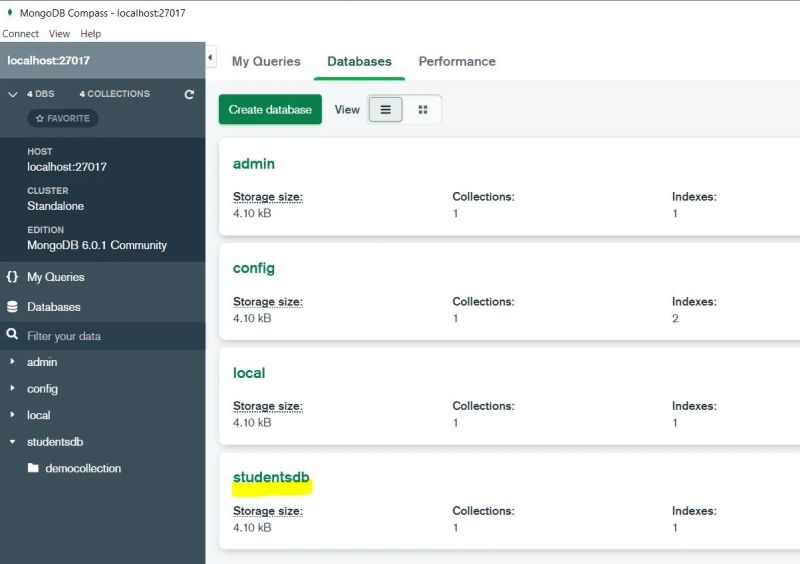Open the admin database card title

point(254,164)
